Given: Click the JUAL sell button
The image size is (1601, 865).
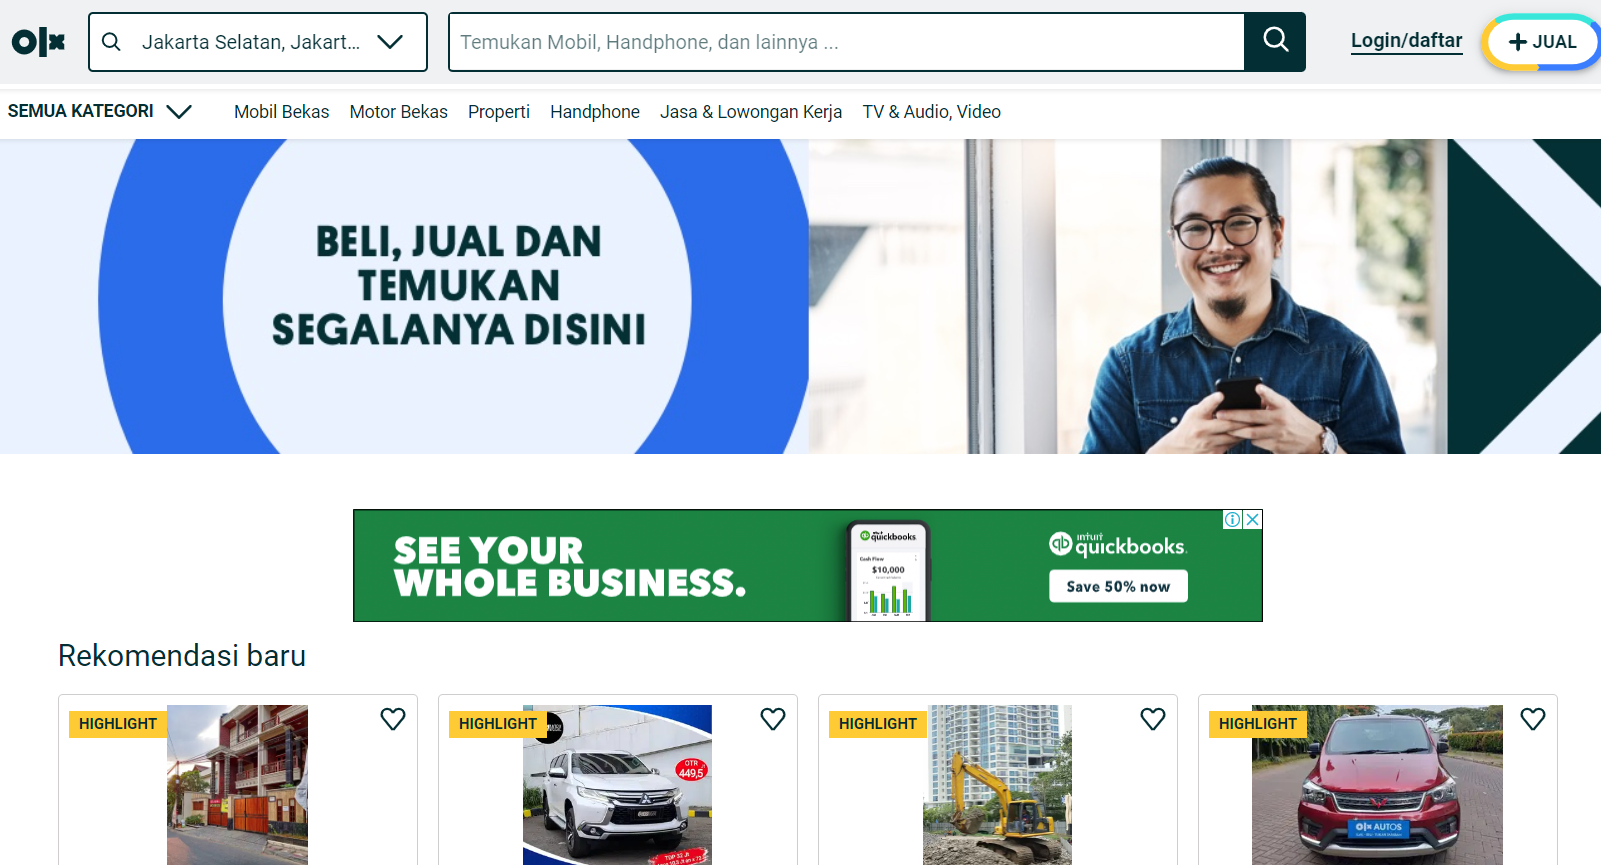Looking at the screenshot, I should (1541, 42).
